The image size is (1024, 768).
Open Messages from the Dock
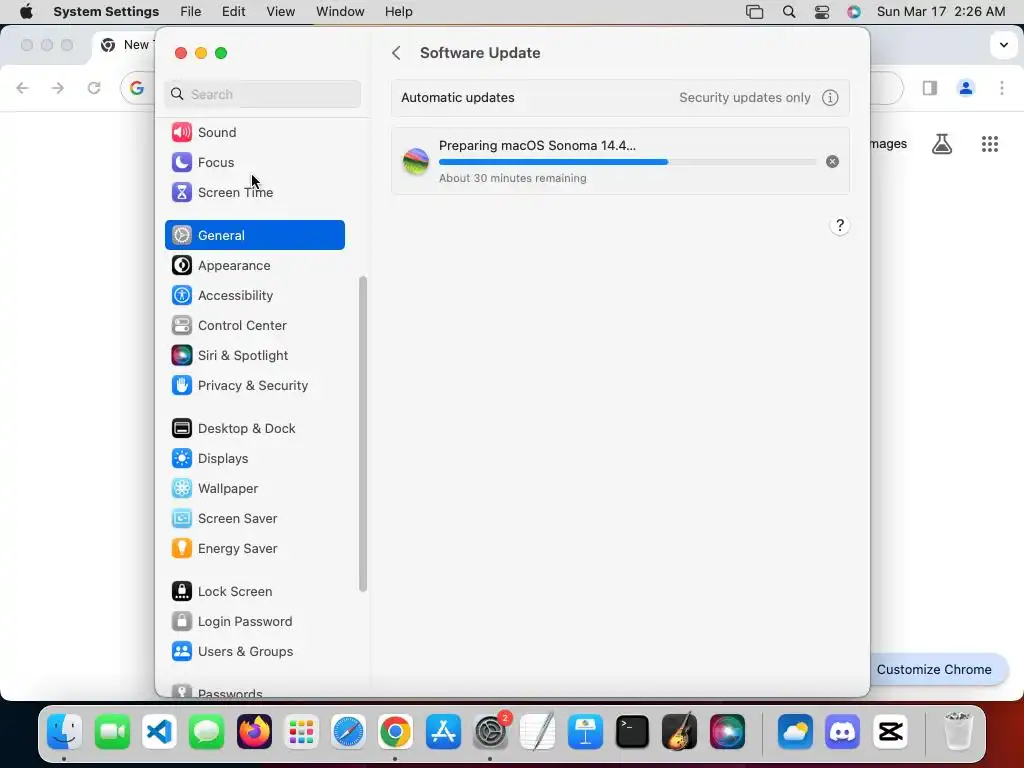(x=207, y=731)
